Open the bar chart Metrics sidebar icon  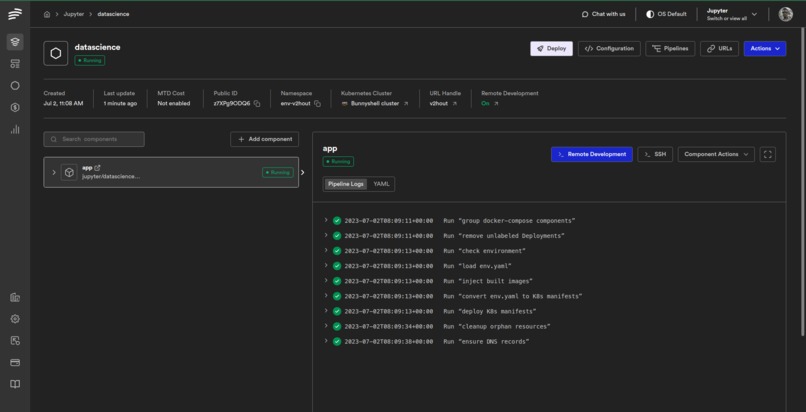pos(15,129)
